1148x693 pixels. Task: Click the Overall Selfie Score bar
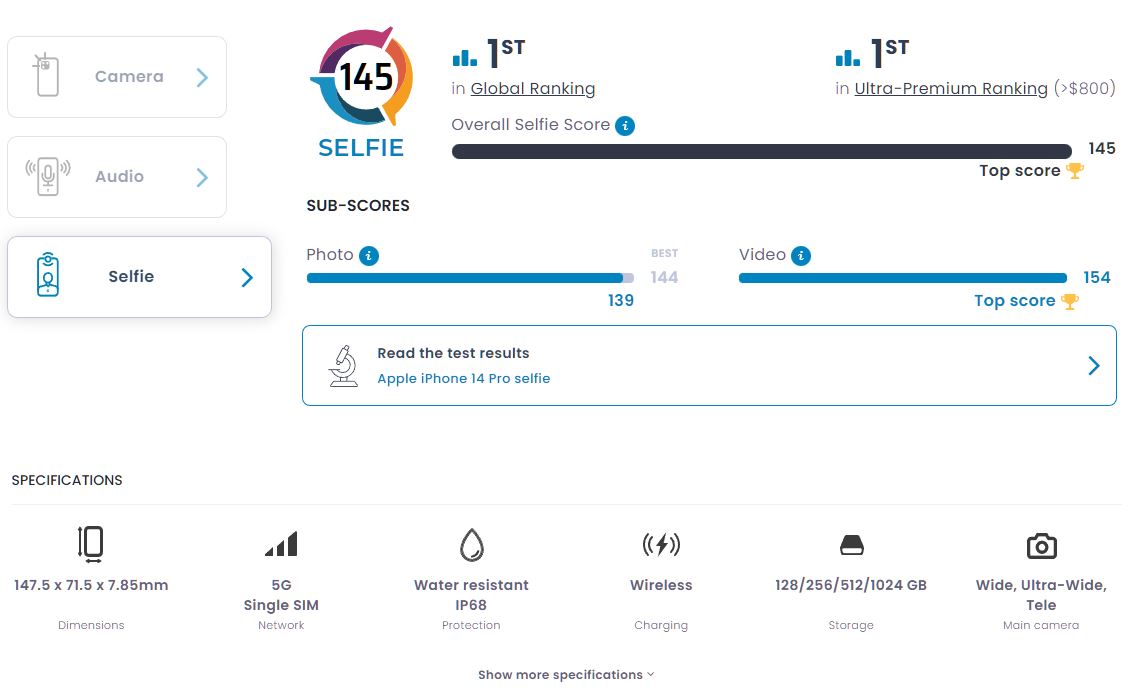pos(761,151)
